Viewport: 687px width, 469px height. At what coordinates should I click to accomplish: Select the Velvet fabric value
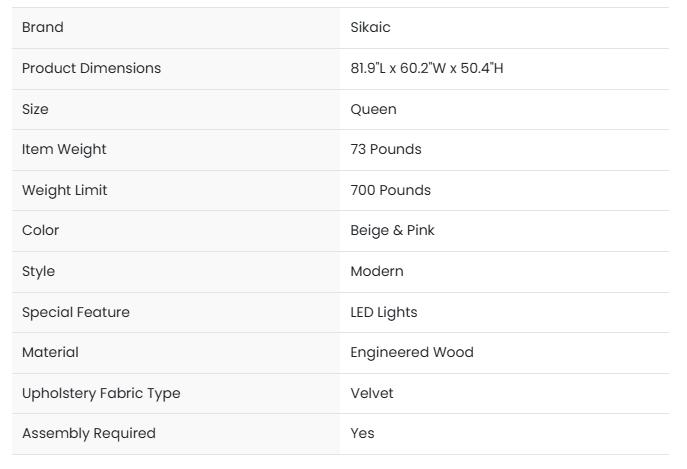[372, 393]
